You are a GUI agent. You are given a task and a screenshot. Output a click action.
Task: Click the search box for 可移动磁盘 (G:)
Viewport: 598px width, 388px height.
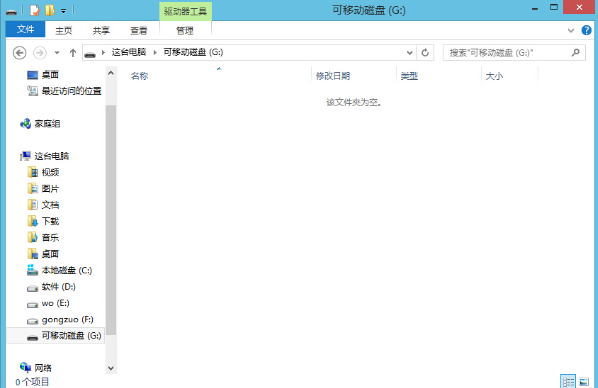tap(514, 53)
